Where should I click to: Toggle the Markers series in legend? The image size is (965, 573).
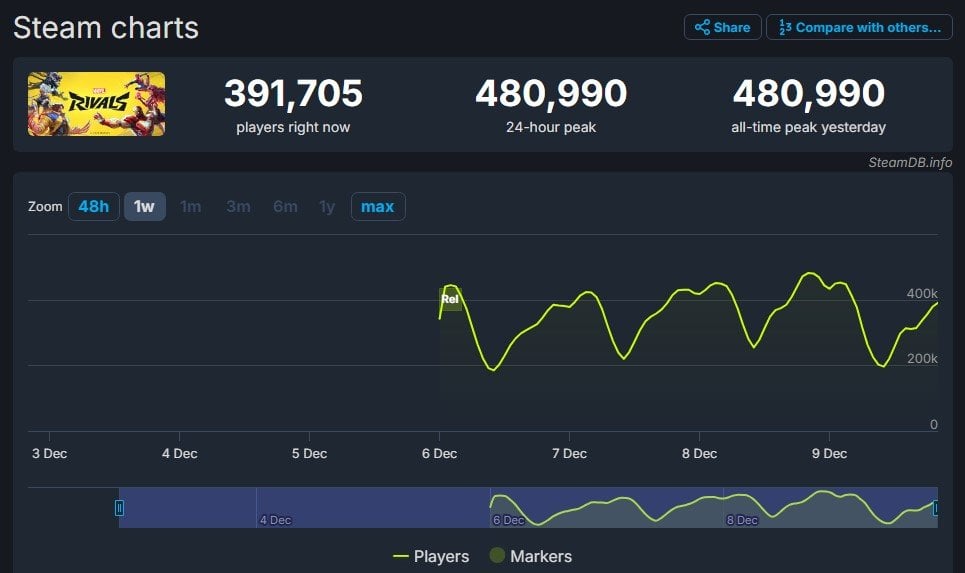point(531,556)
